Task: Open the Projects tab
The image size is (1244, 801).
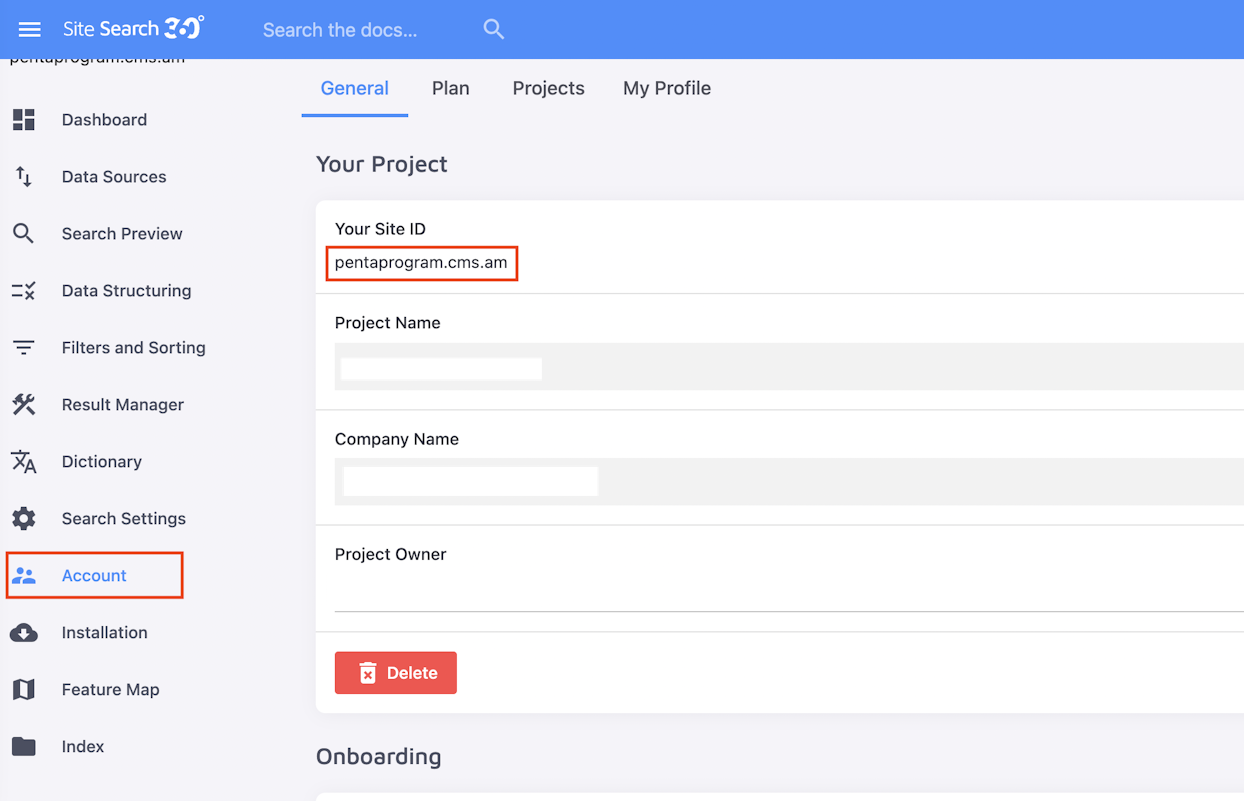Action: point(548,88)
